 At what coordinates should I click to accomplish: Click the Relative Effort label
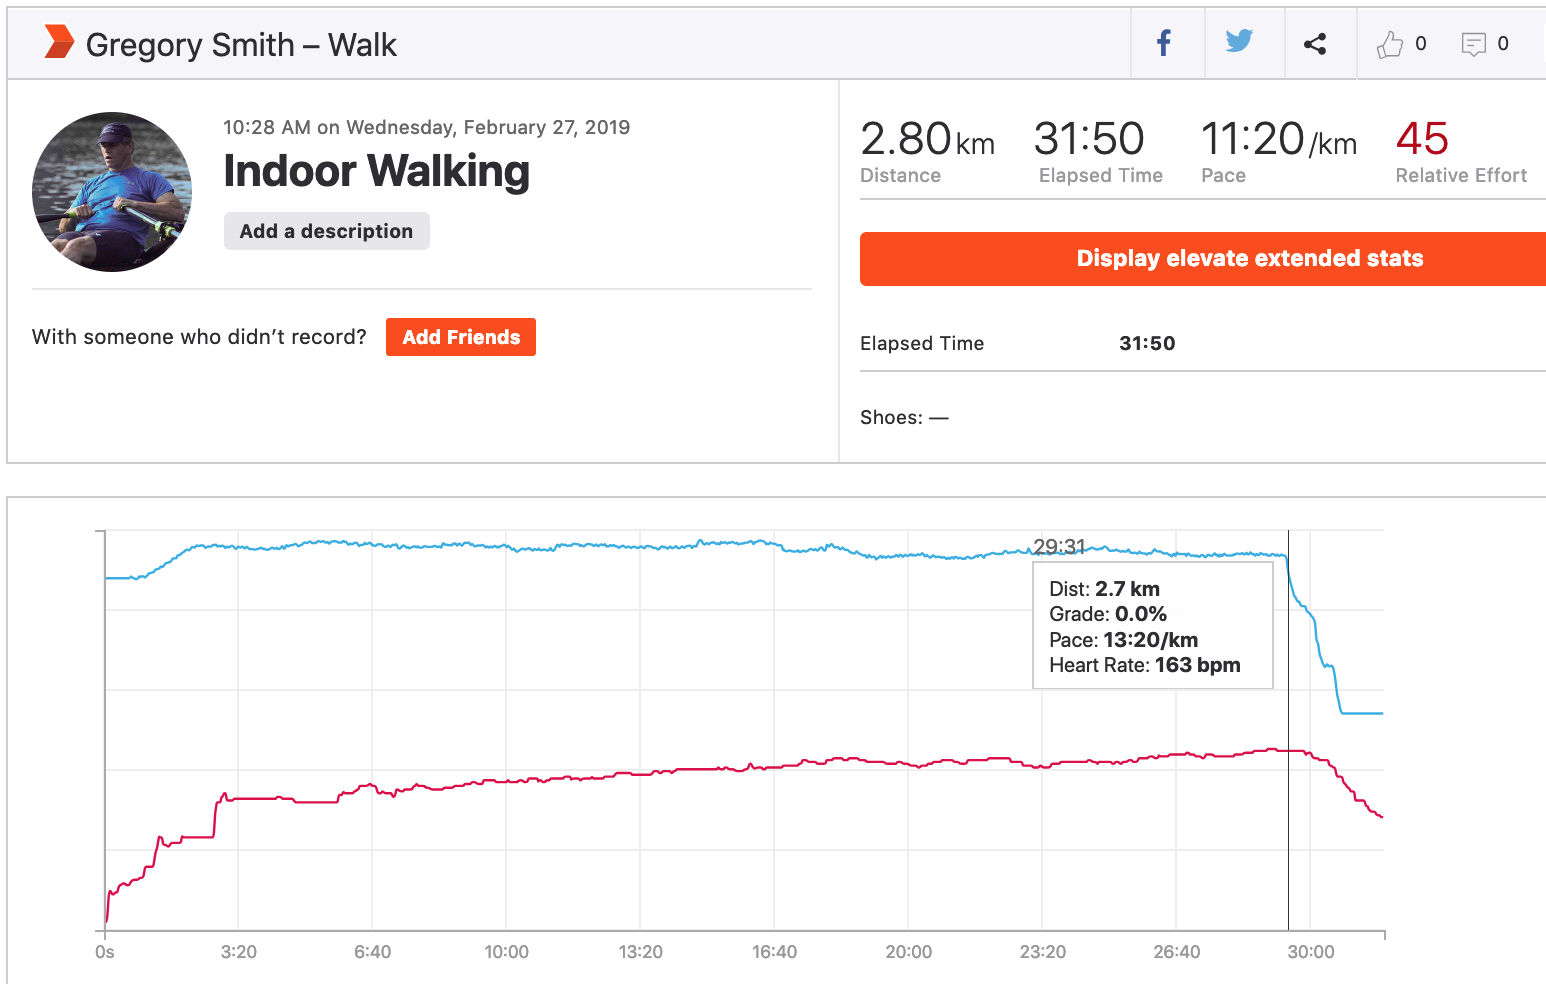pyautogui.click(x=1461, y=176)
